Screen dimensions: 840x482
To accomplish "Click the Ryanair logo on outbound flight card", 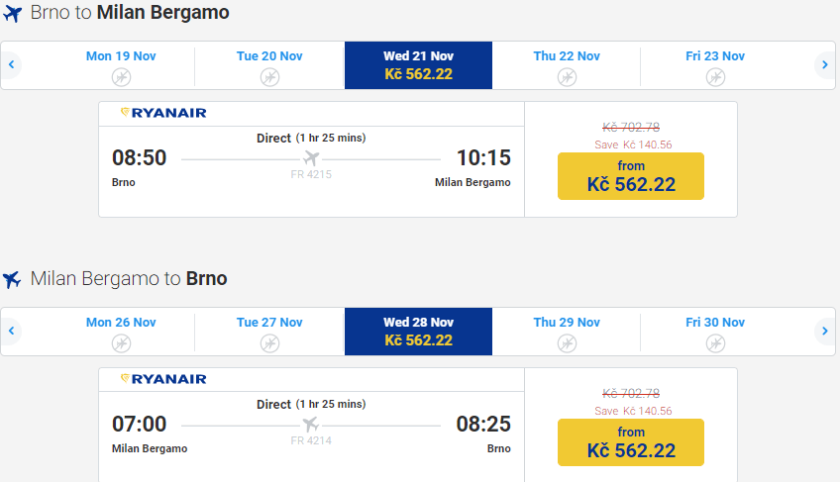I will click(x=163, y=113).
